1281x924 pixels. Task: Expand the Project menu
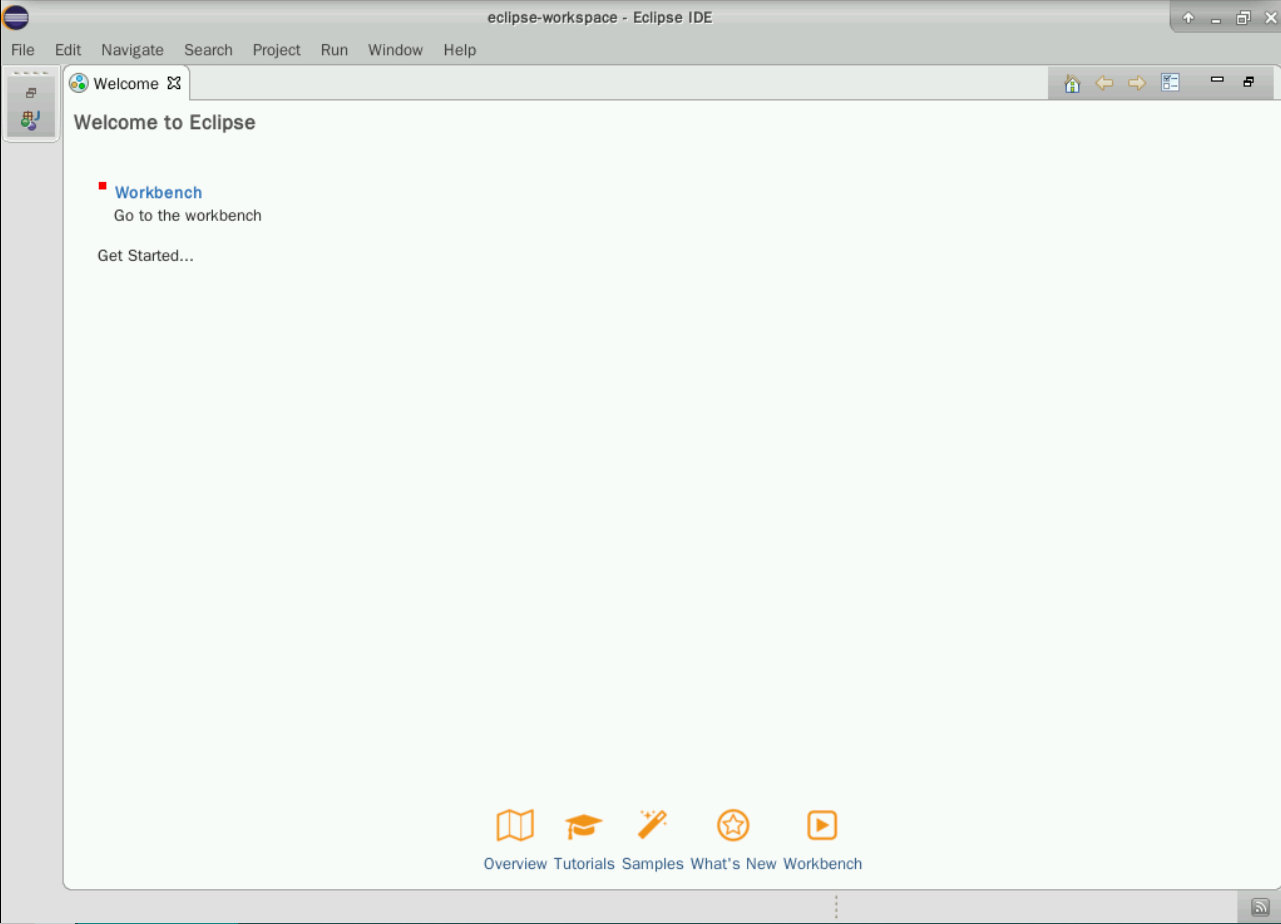(x=276, y=50)
